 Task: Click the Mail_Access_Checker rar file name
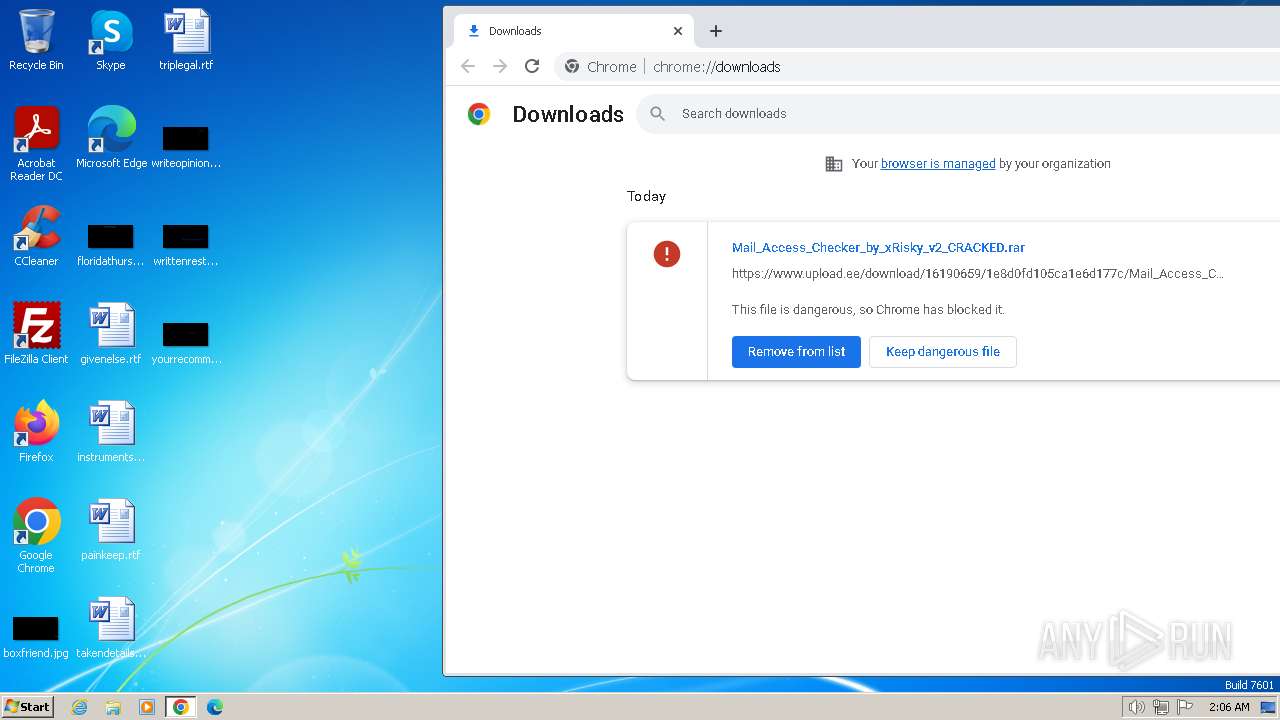(x=878, y=248)
